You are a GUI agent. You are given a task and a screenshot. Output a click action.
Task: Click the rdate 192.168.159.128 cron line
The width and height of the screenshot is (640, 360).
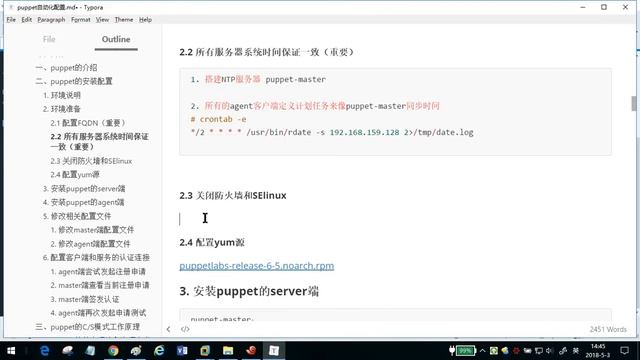point(332,132)
